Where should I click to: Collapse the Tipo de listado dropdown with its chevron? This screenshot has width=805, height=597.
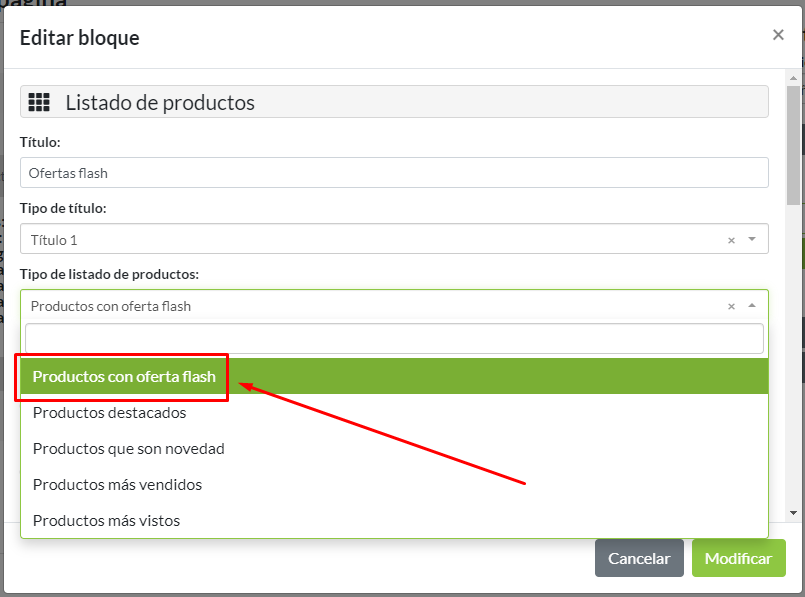point(753,306)
